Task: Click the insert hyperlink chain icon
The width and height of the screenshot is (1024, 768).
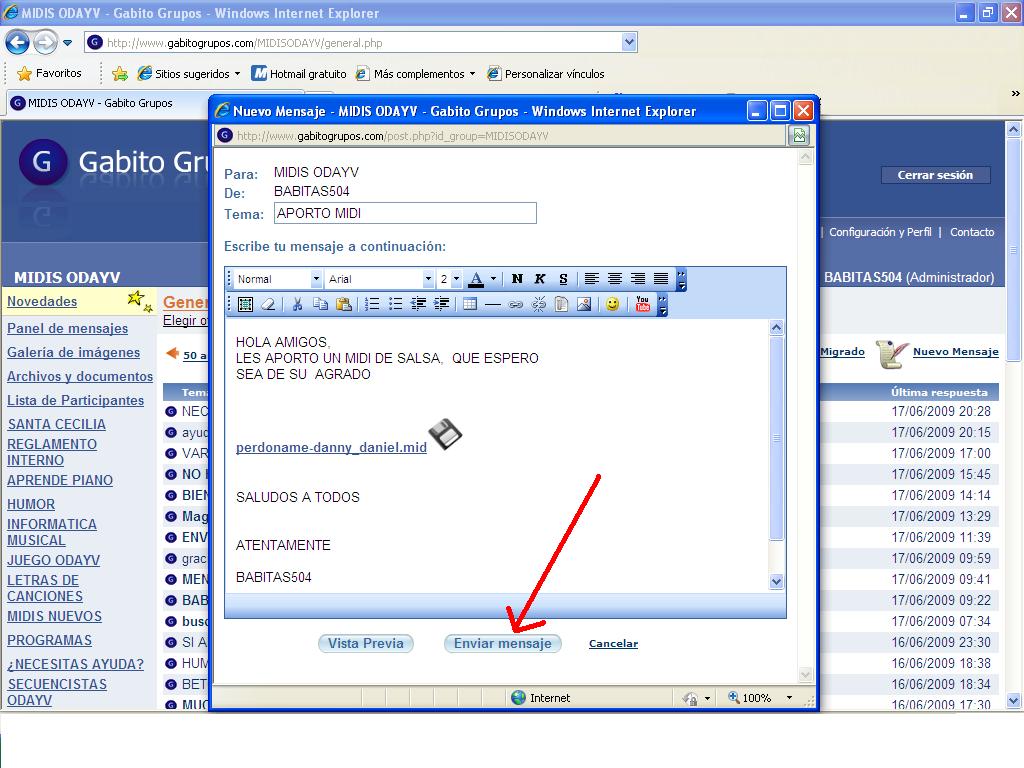Action: 516,304
